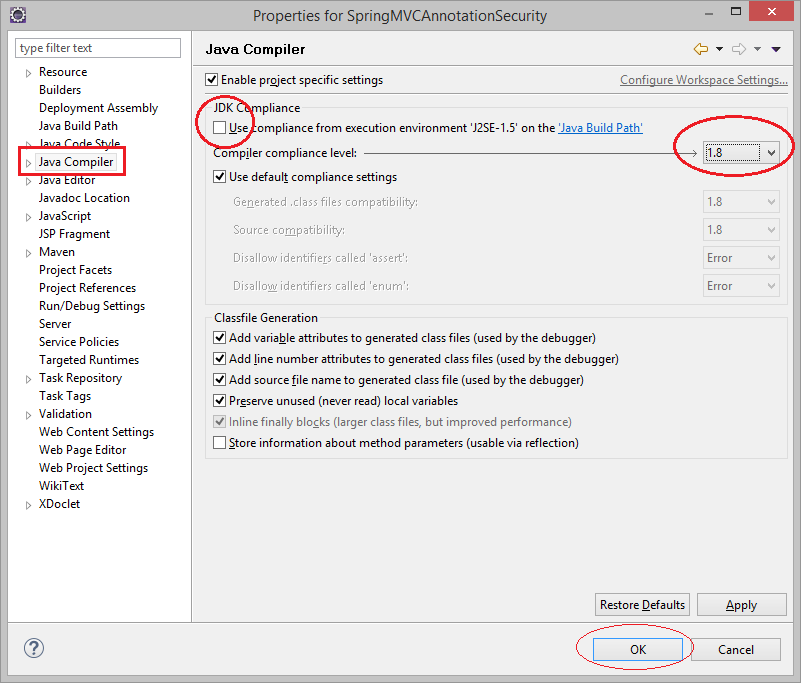This screenshot has height=683, width=801.
Task: Toggle Inline finally blocks checkbox
Action: tap(220, 421)
